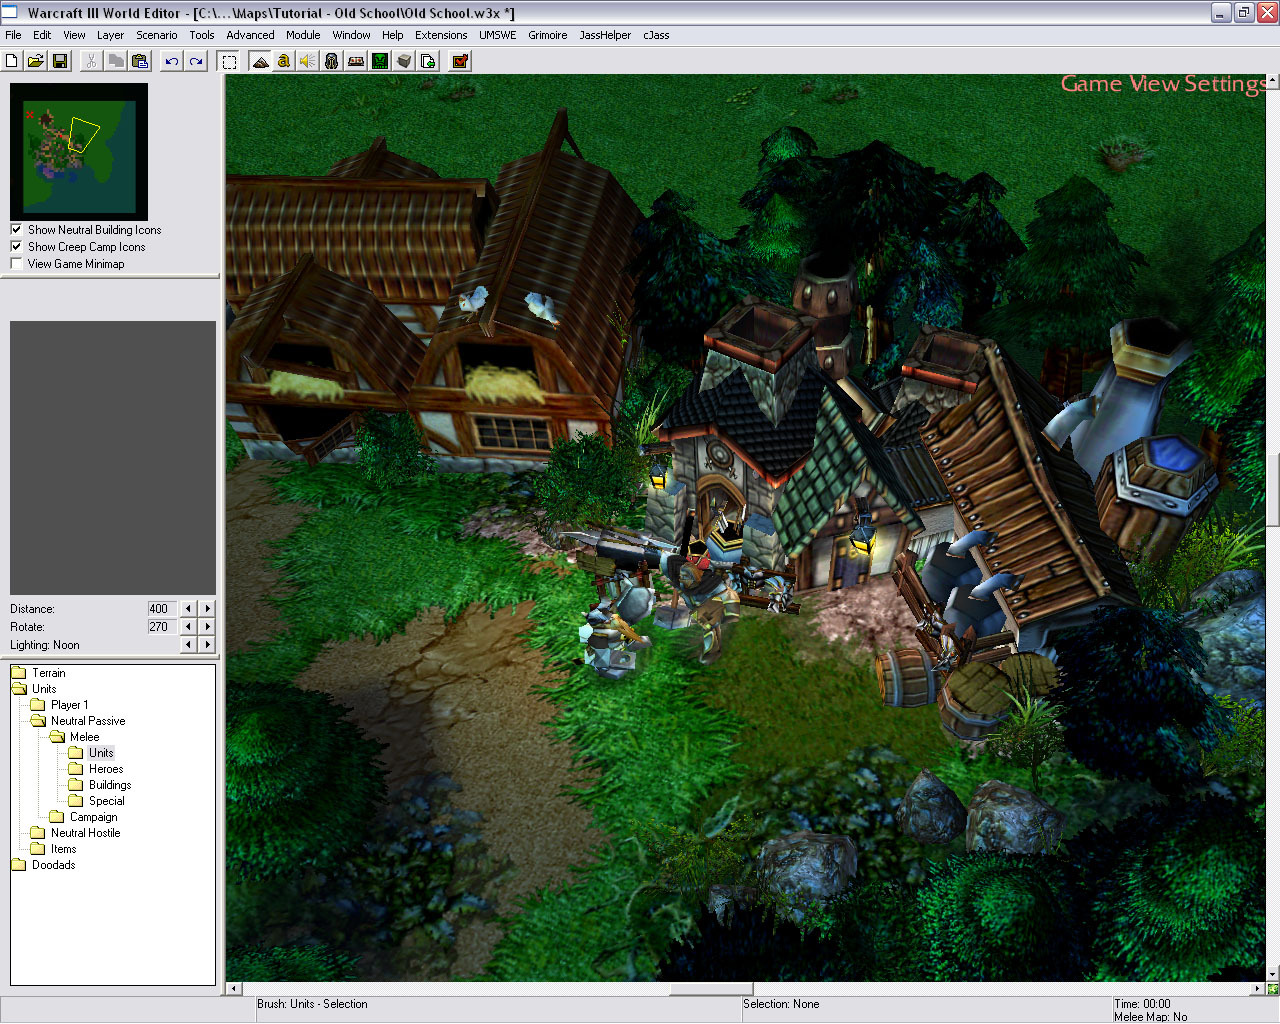1280x1024 pixels.
Task: Open the Sound Editor speaker icon
Action: coord(308,61)
